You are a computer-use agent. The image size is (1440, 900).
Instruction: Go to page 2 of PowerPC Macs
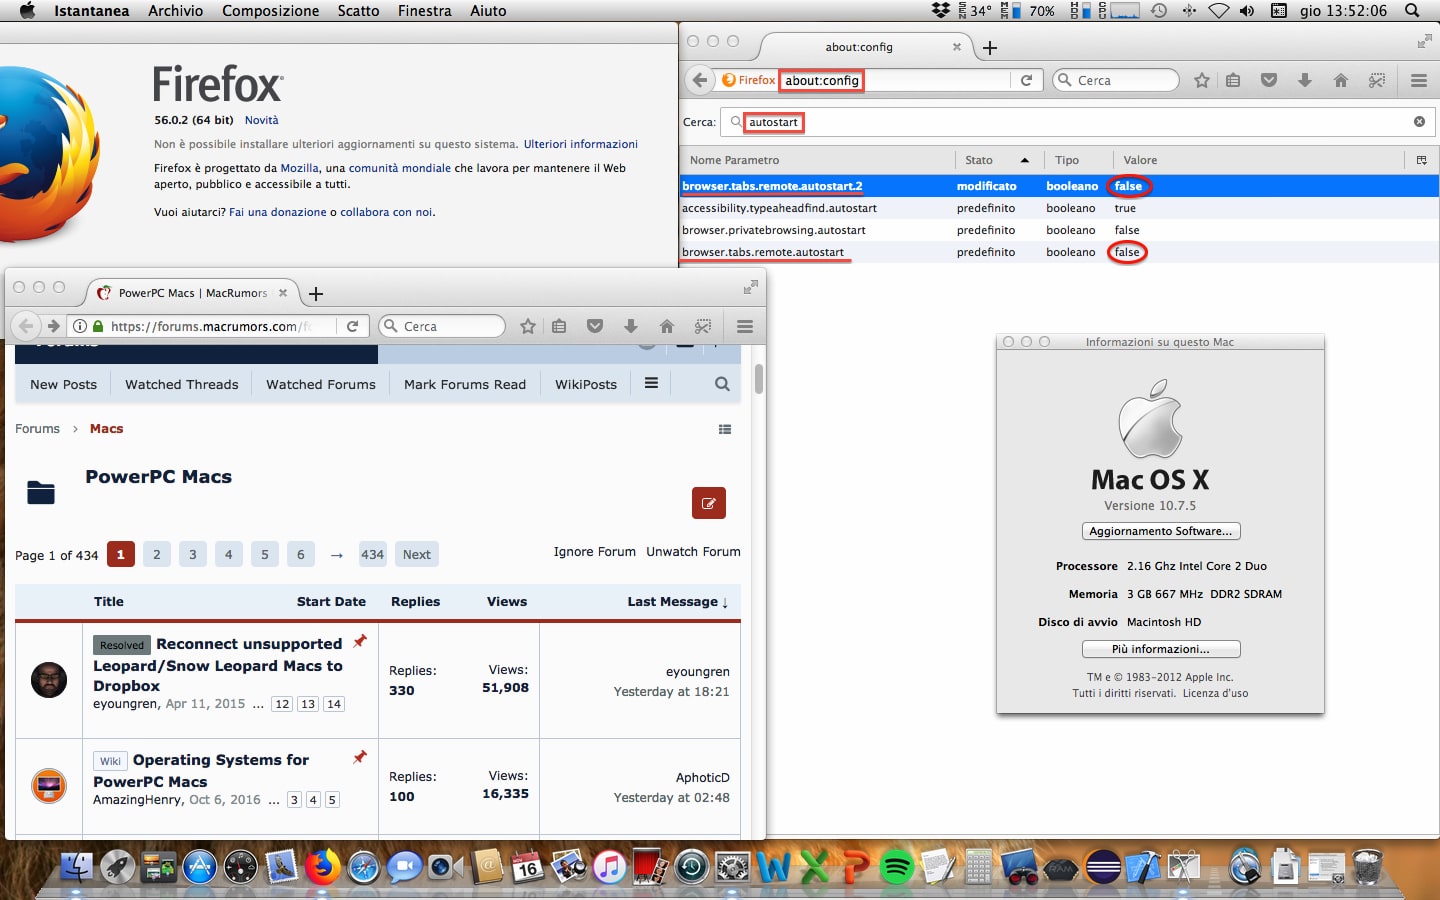pyautogui.click(x=157, y=554)
